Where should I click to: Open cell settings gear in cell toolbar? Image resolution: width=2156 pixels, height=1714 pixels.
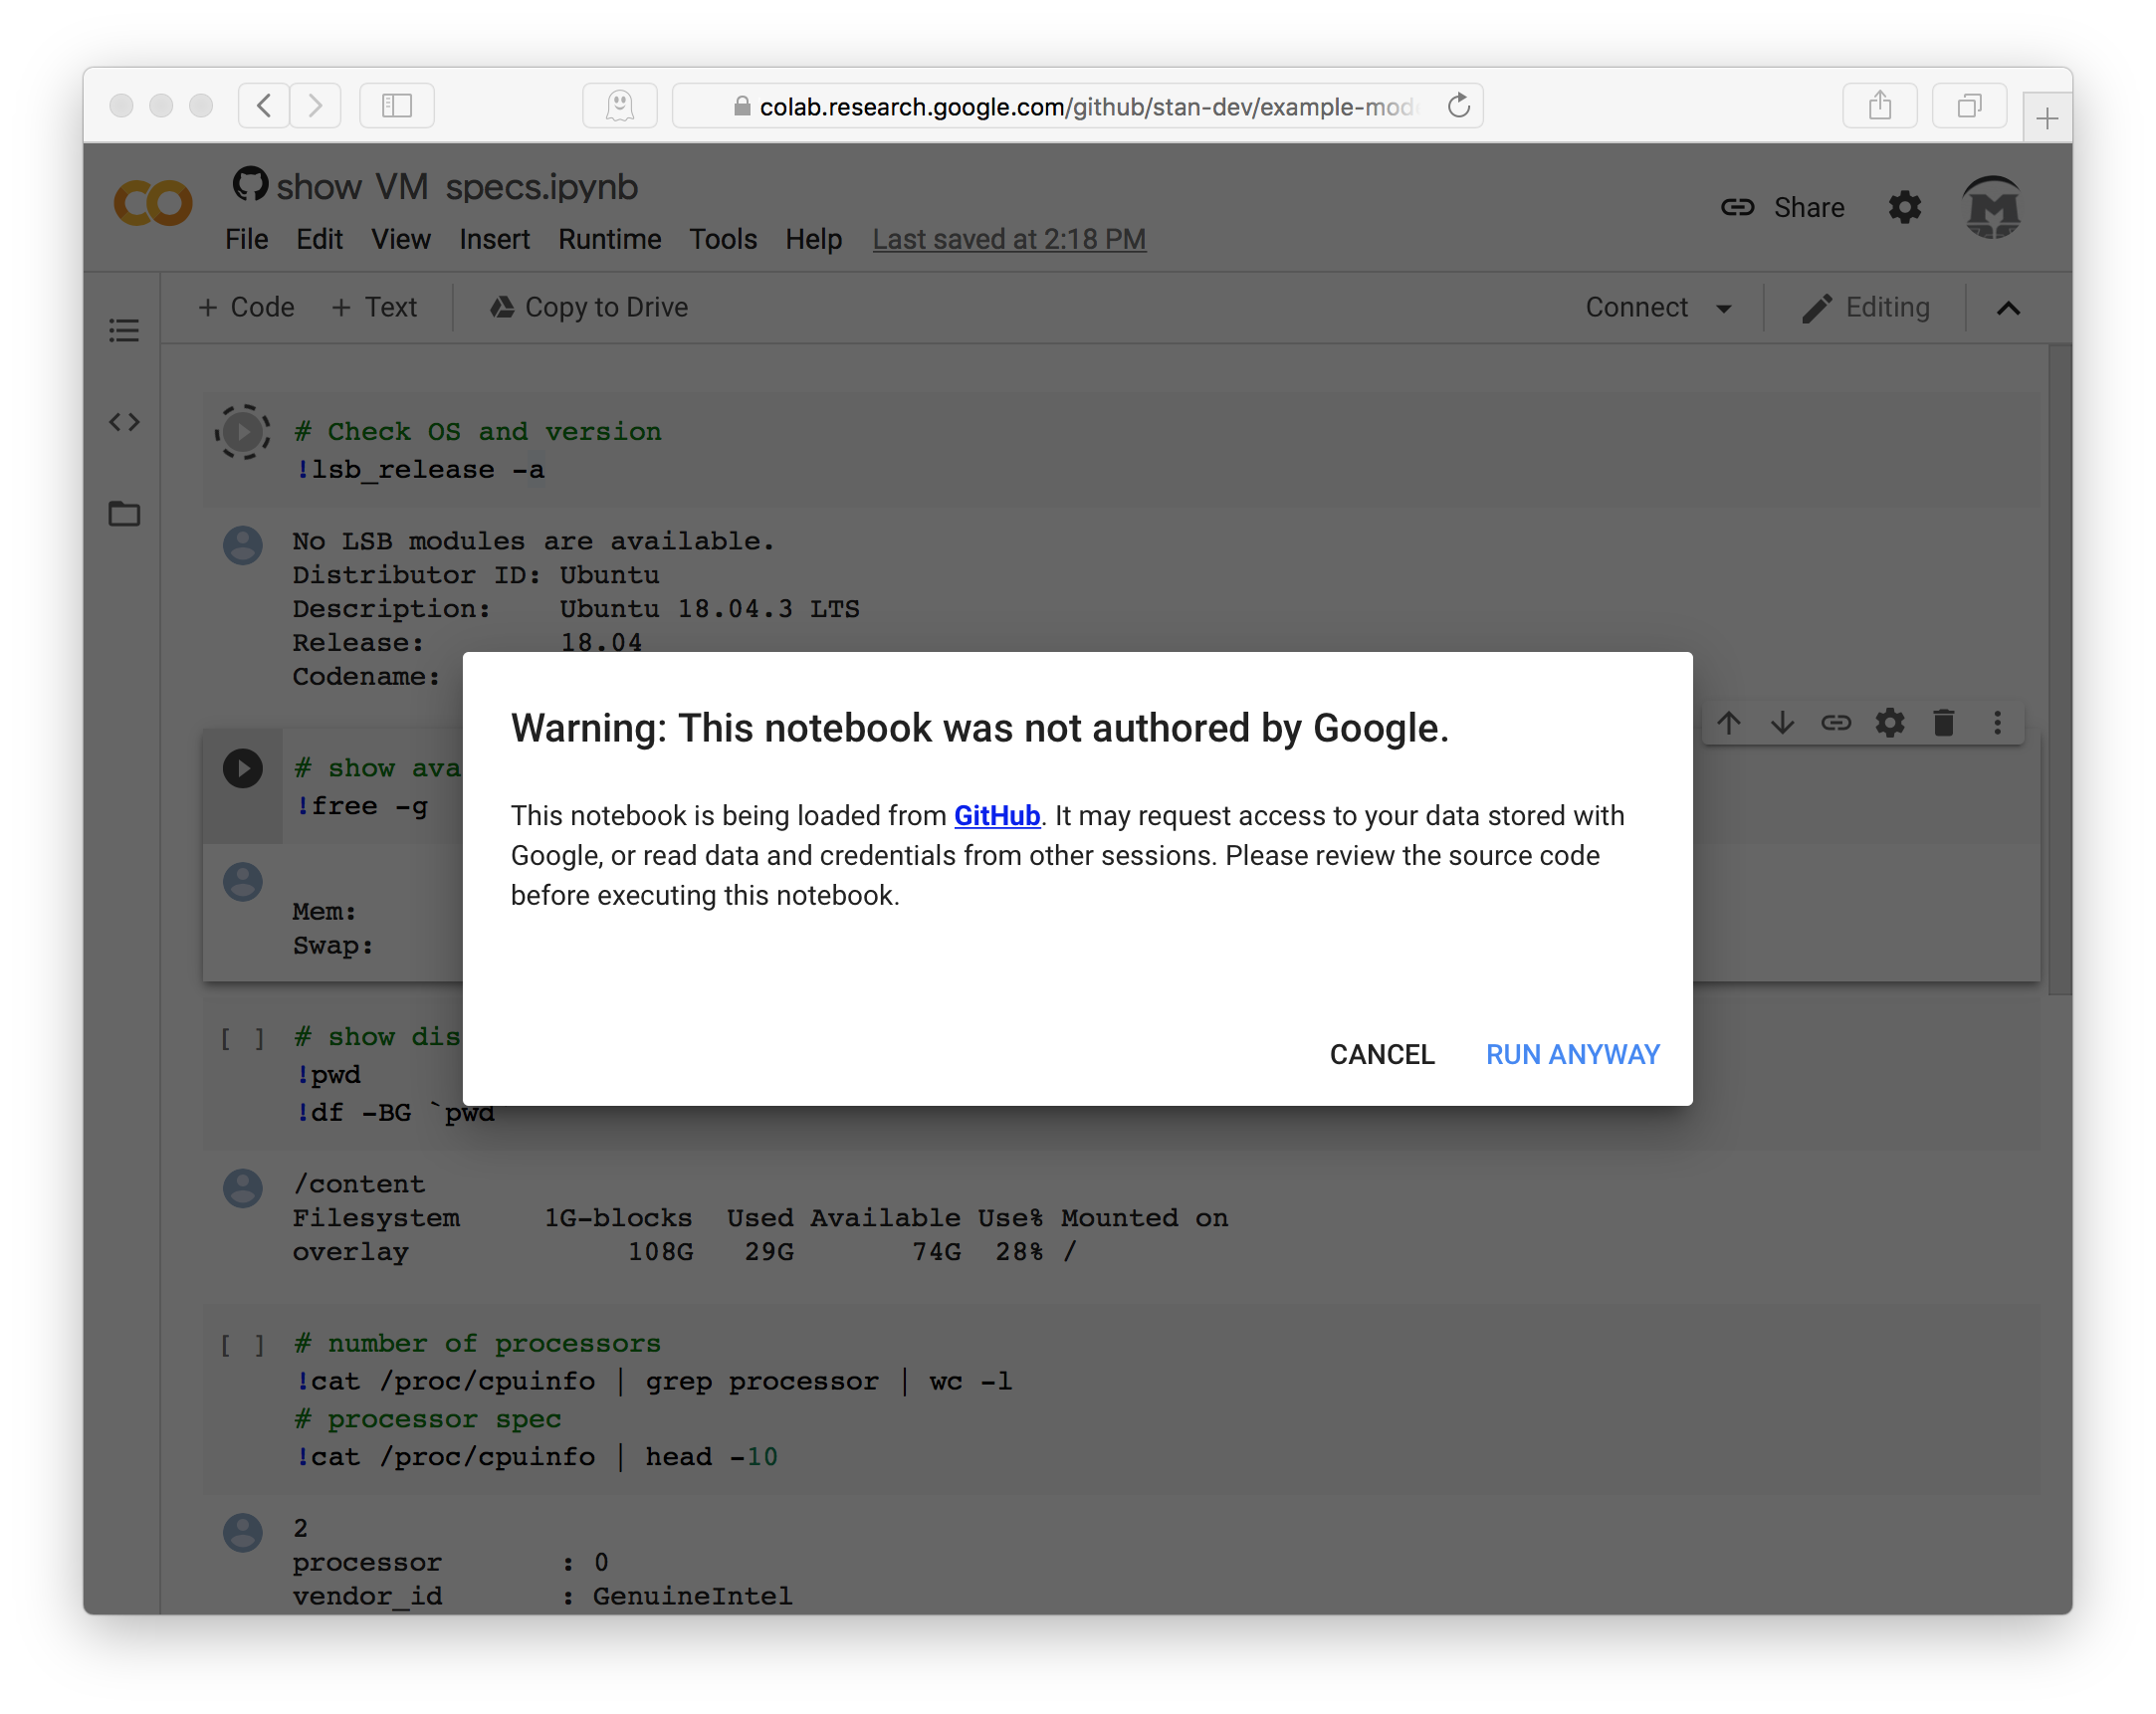pyautogui.click(x=1889, y=722)
